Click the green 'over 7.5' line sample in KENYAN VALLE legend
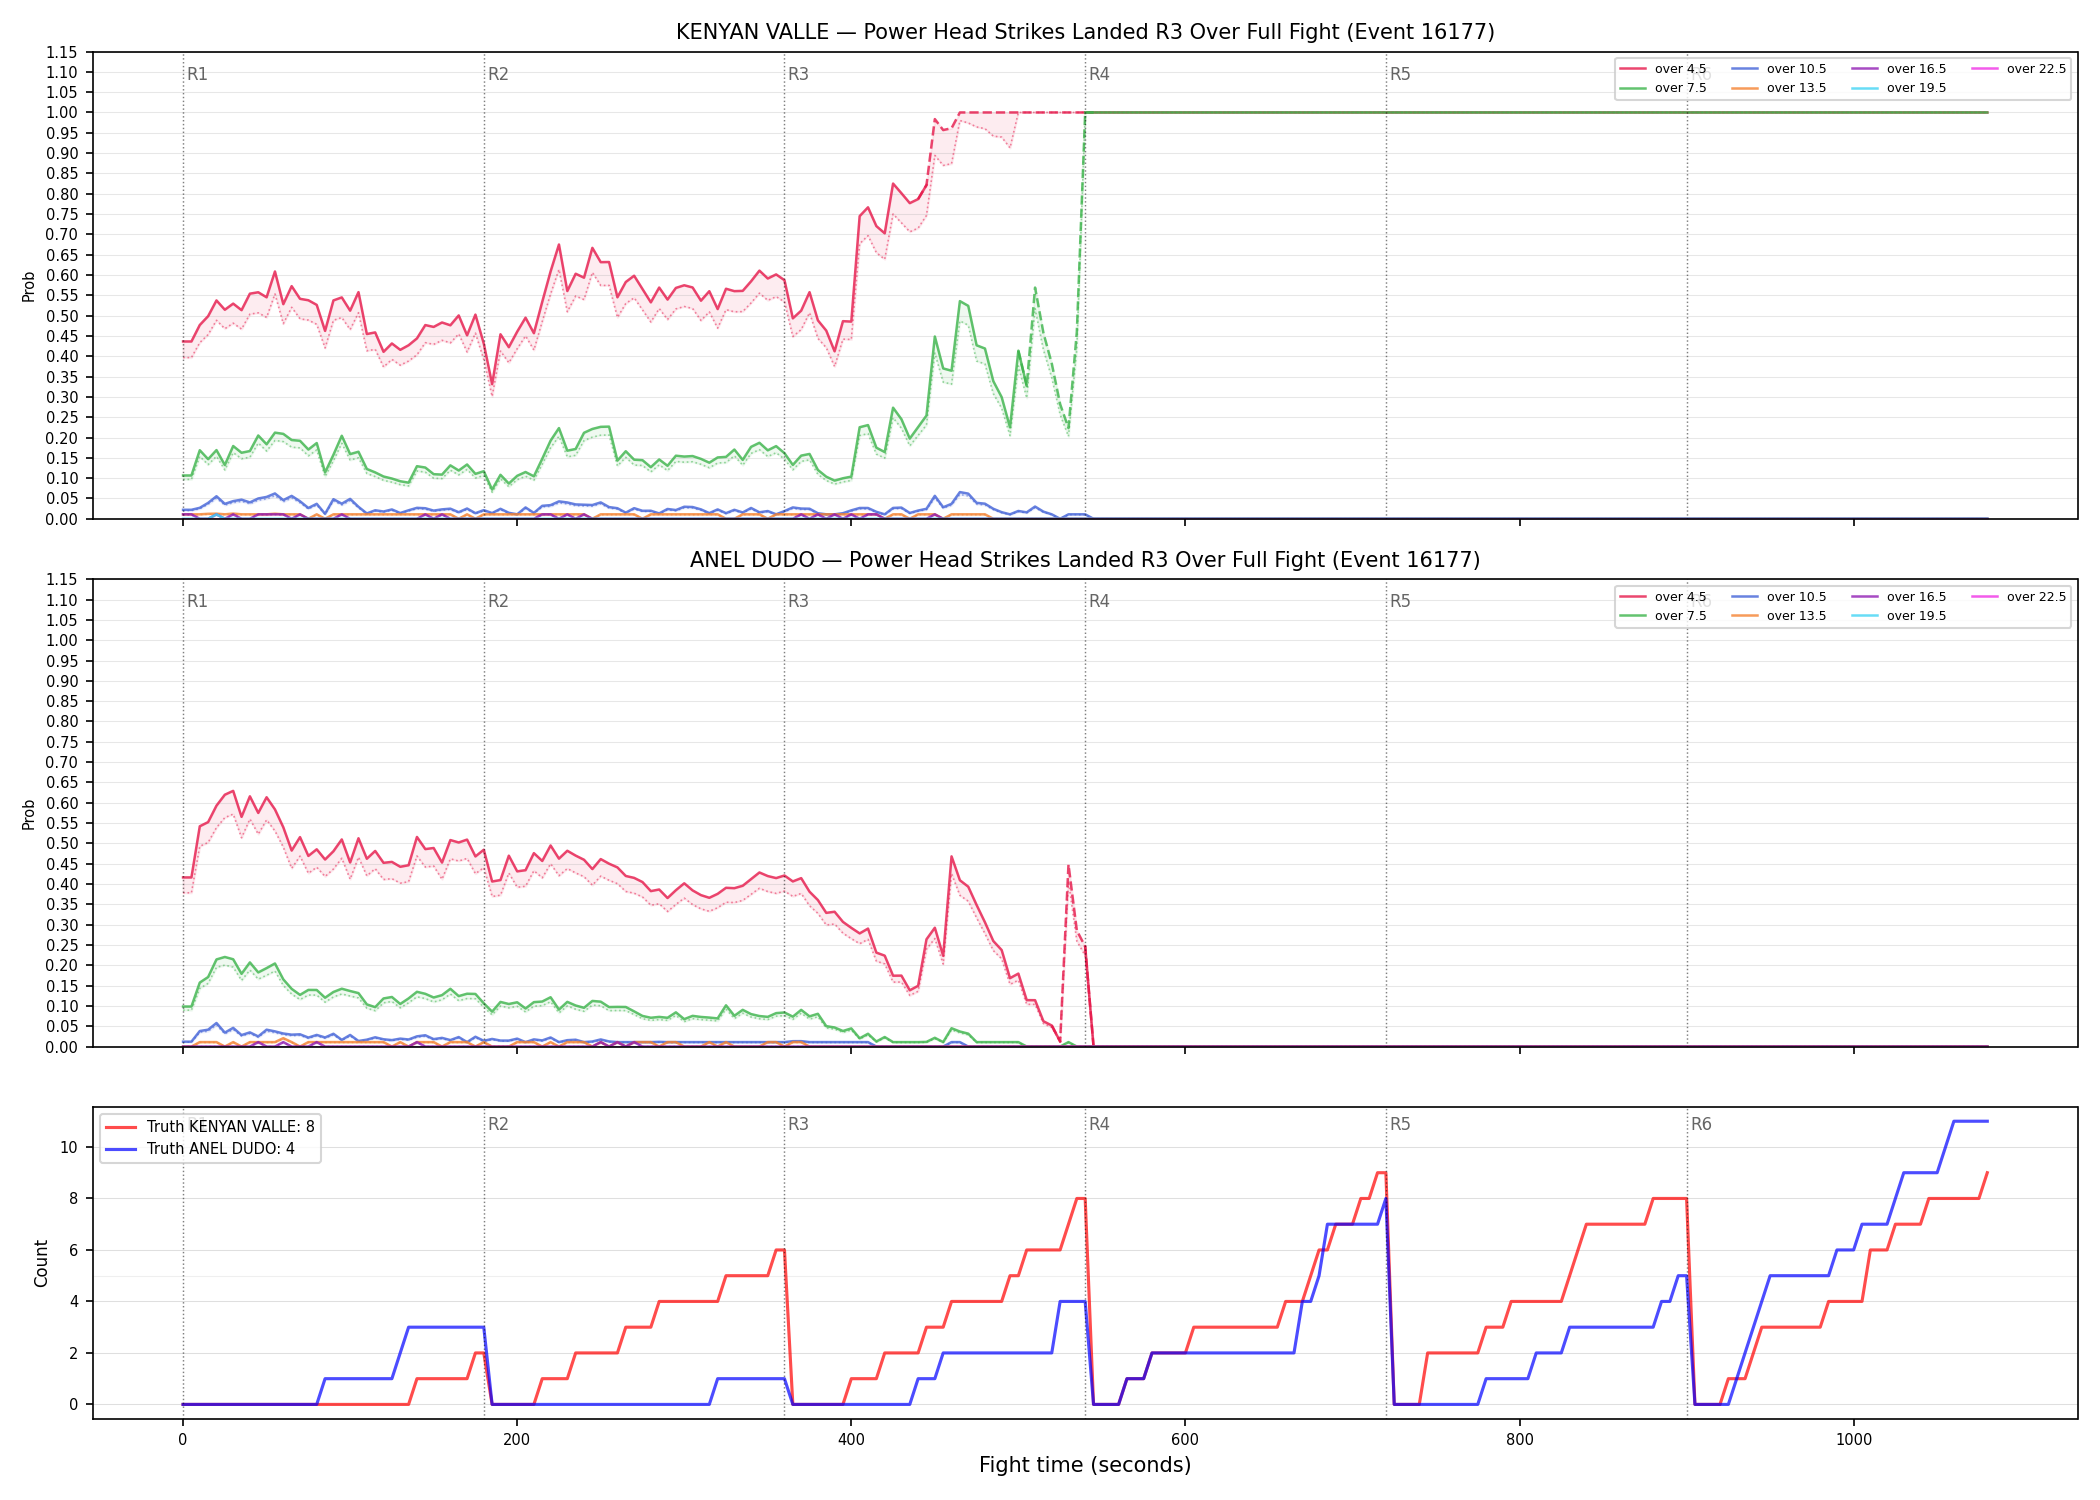The width and height of the screenshot is (2100, 1500). pyautogui.click(x=1633, y=88)
